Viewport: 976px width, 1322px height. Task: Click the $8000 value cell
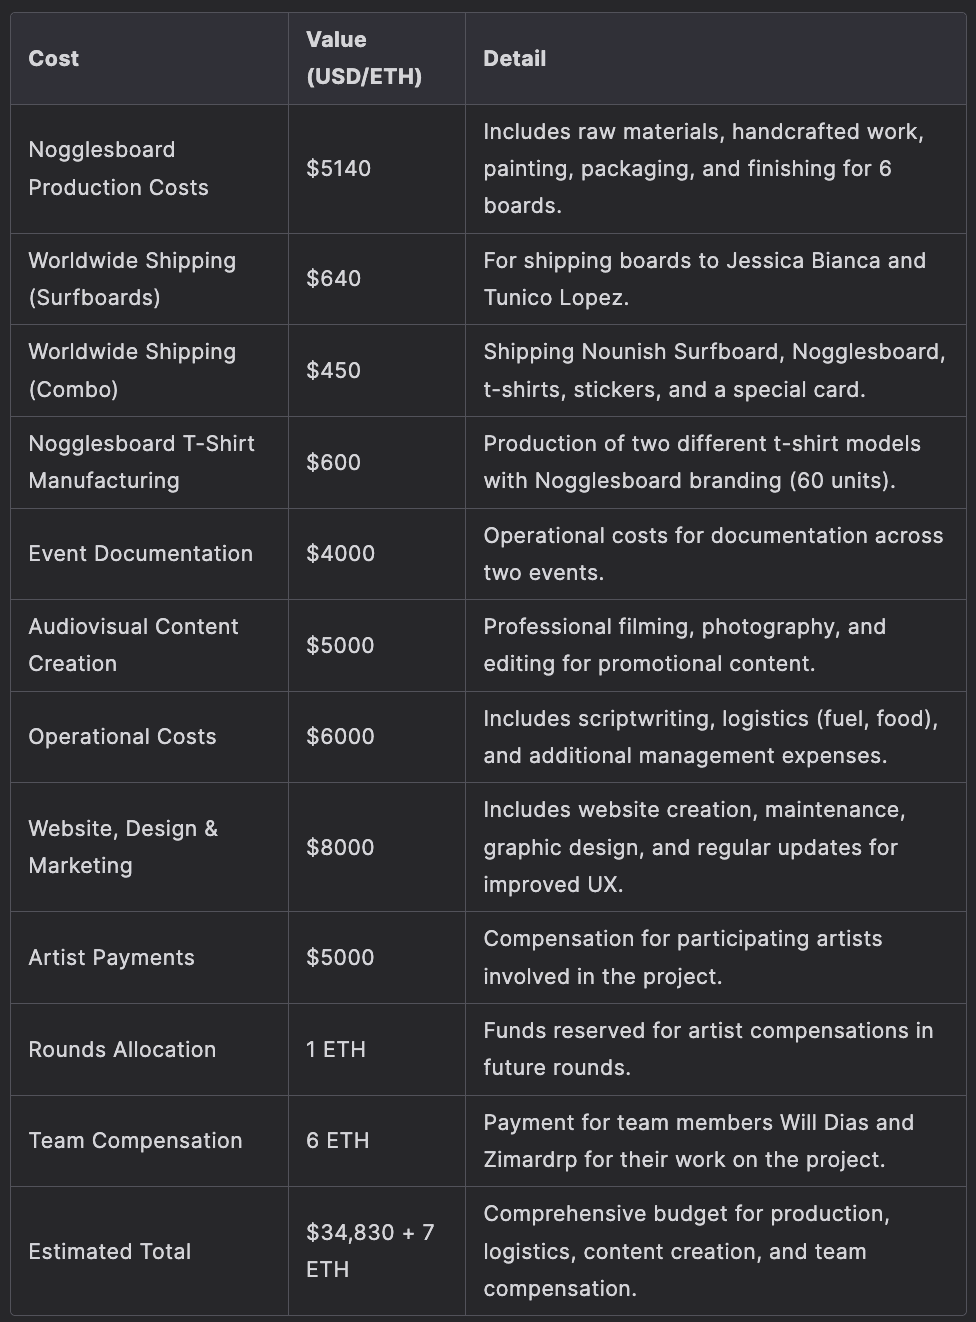[x=340, y=847]
